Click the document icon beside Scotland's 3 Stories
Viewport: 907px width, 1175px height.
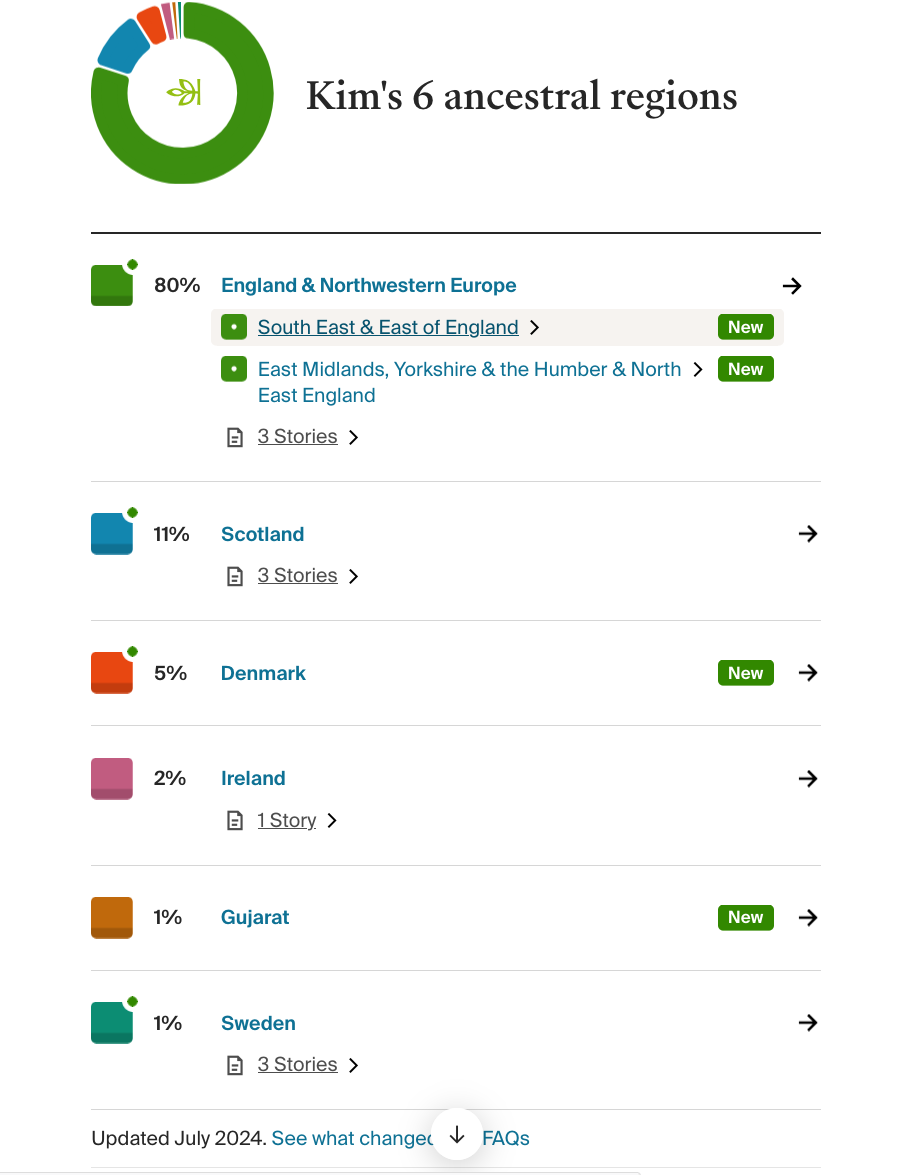[x=235, y=576]
